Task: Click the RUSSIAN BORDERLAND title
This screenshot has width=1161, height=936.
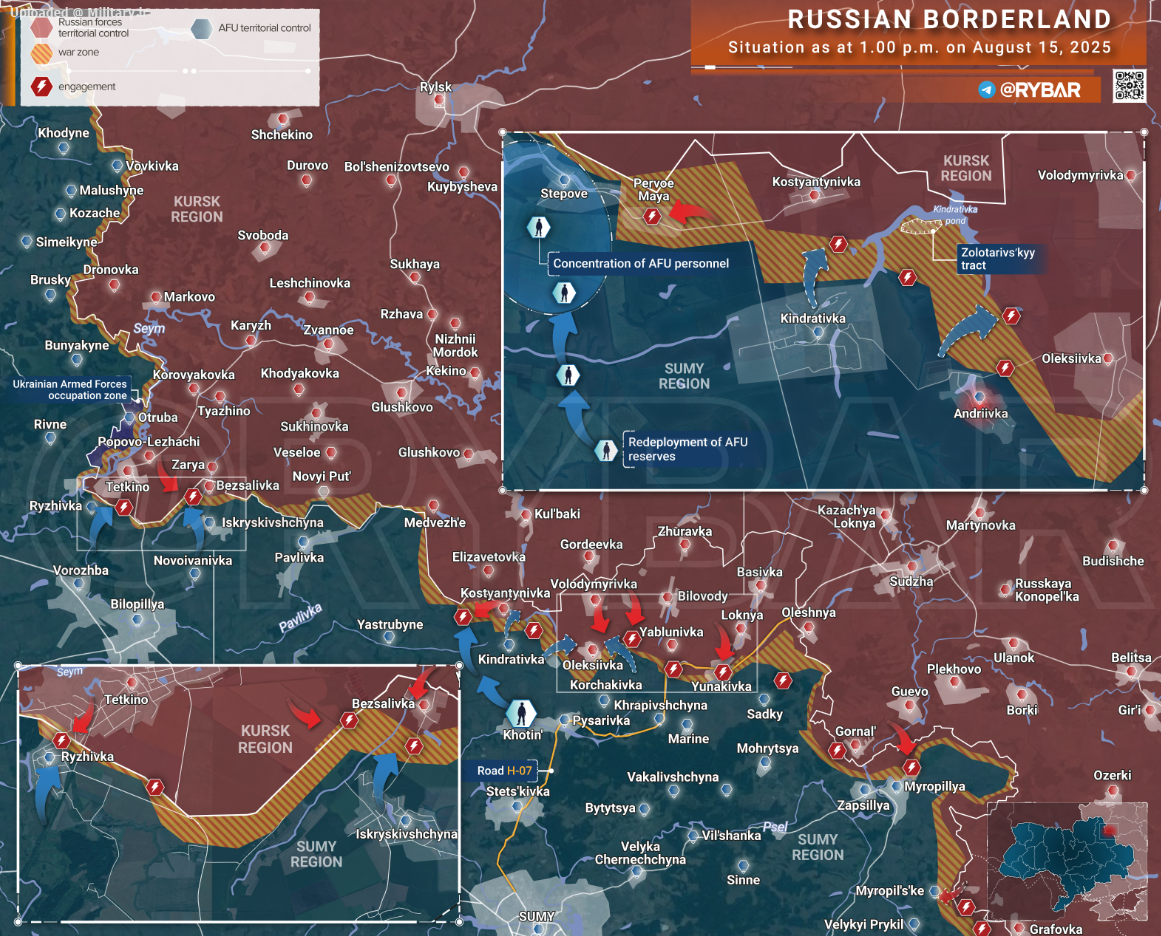Action: coord(949,19)
